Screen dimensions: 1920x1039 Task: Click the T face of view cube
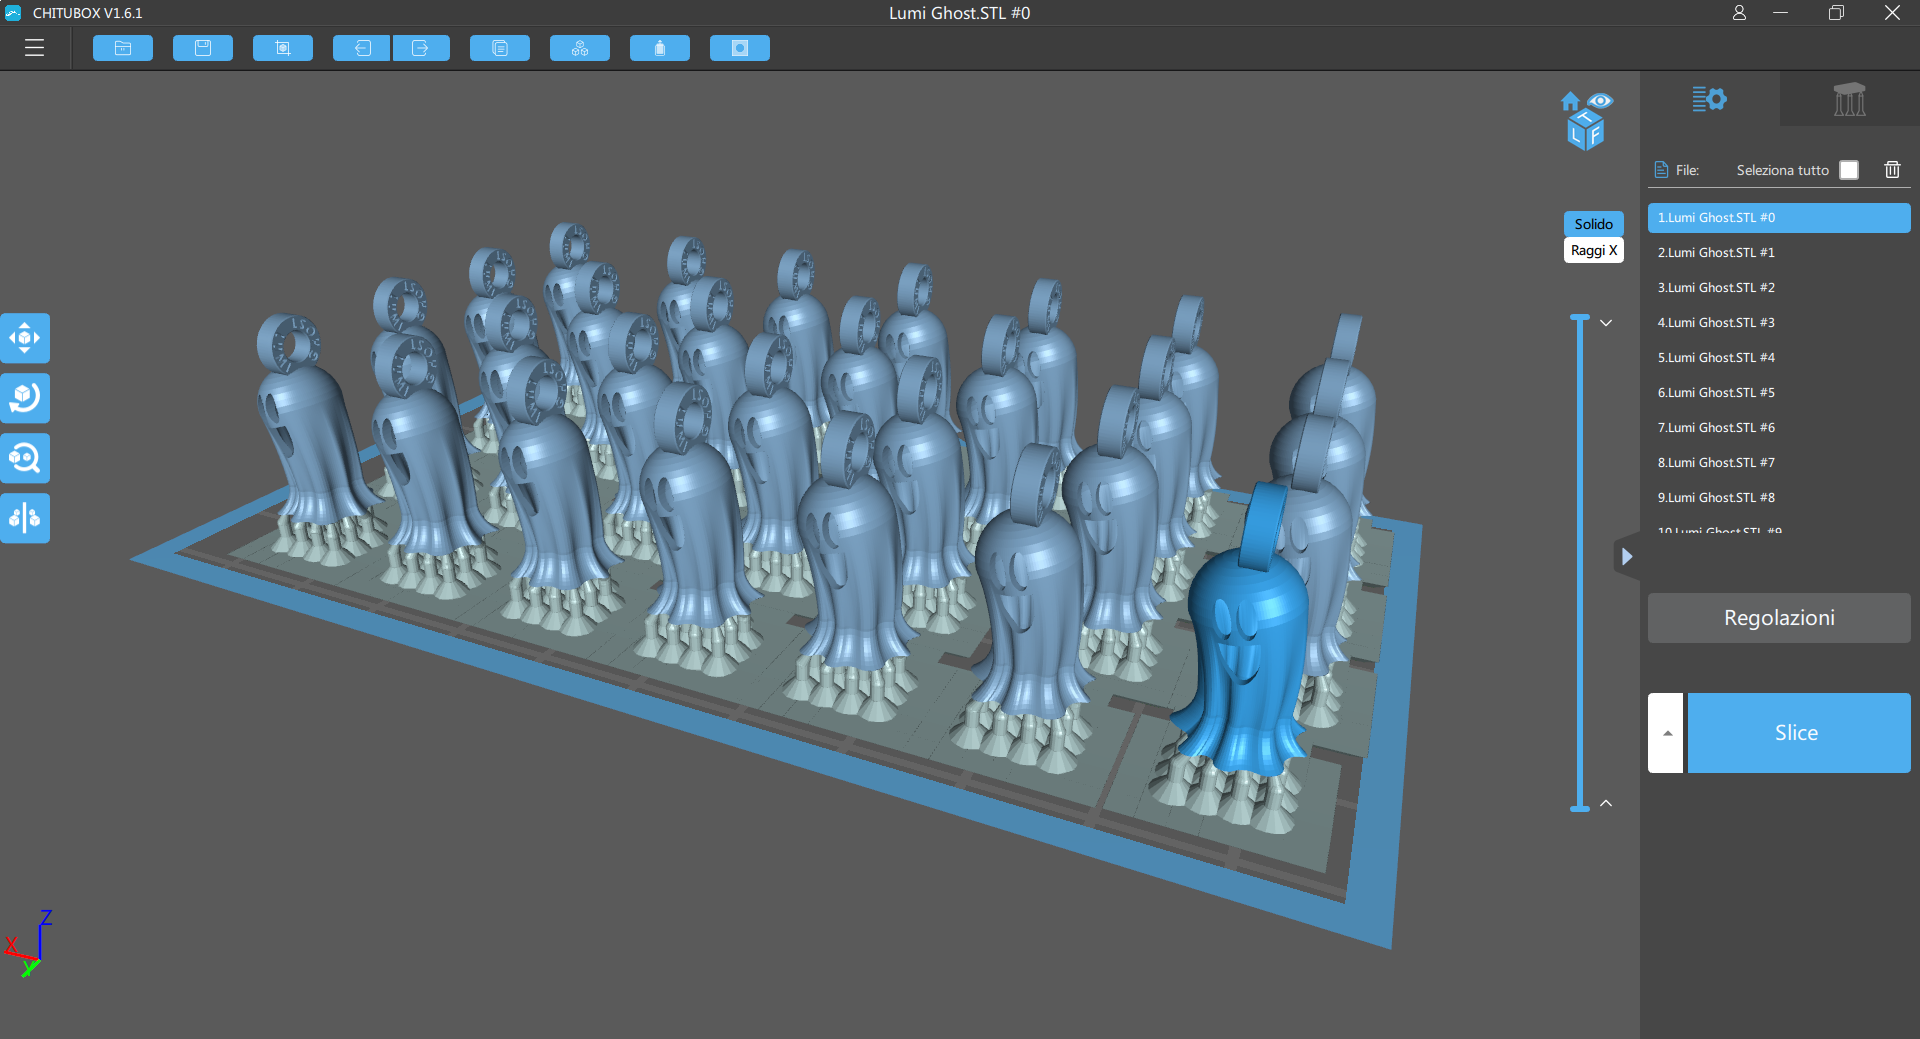(x=1586, y=118)
